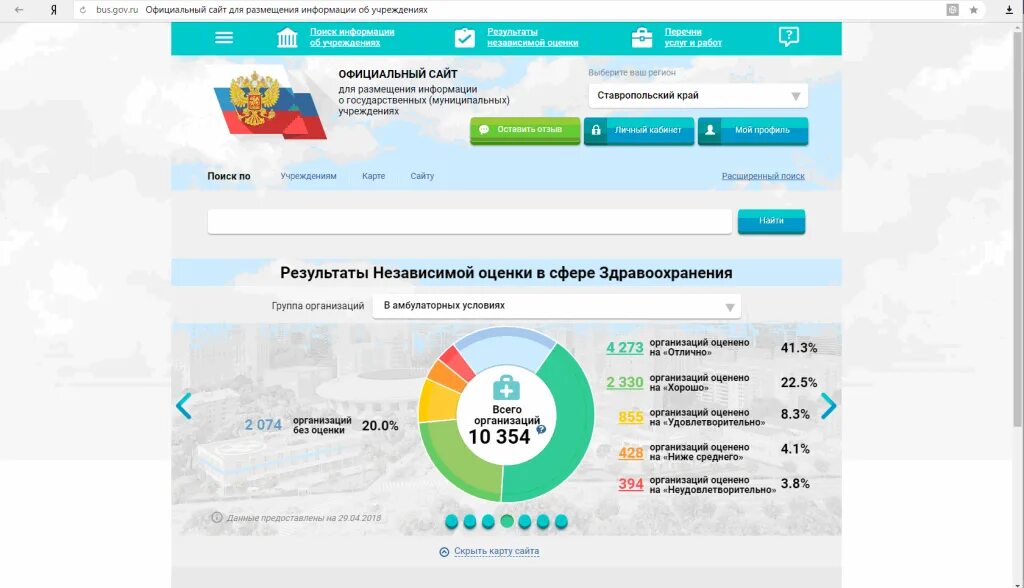The image size is (1024, 588).
Task: Star the page in the browser address bar
Action: point(973,8)
